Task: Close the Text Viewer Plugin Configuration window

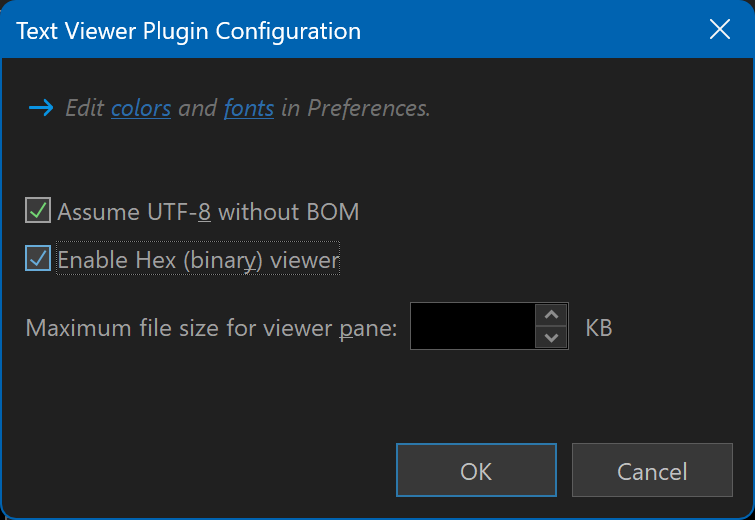Action: [x=720, y=29]
